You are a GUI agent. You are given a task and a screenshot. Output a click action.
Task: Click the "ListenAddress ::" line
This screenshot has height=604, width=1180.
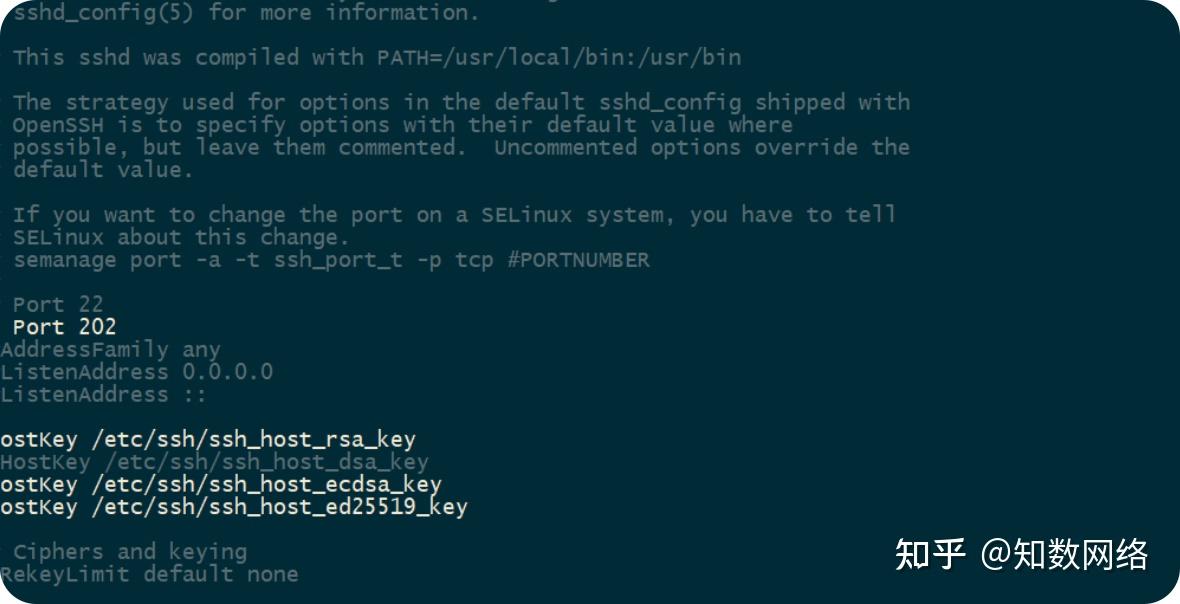103,395
